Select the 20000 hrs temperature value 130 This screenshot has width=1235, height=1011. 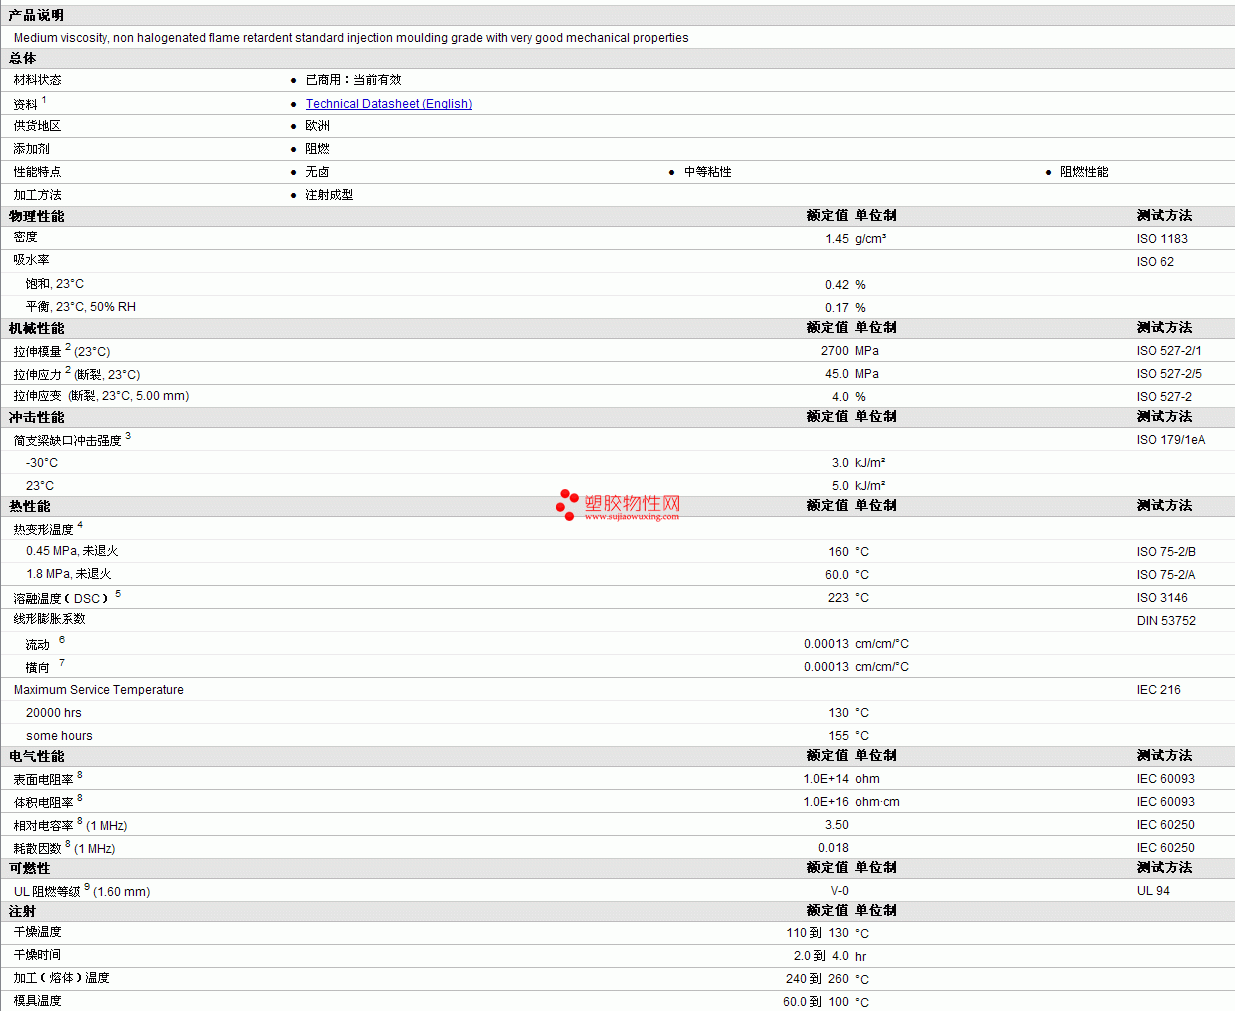coord(838,713)
